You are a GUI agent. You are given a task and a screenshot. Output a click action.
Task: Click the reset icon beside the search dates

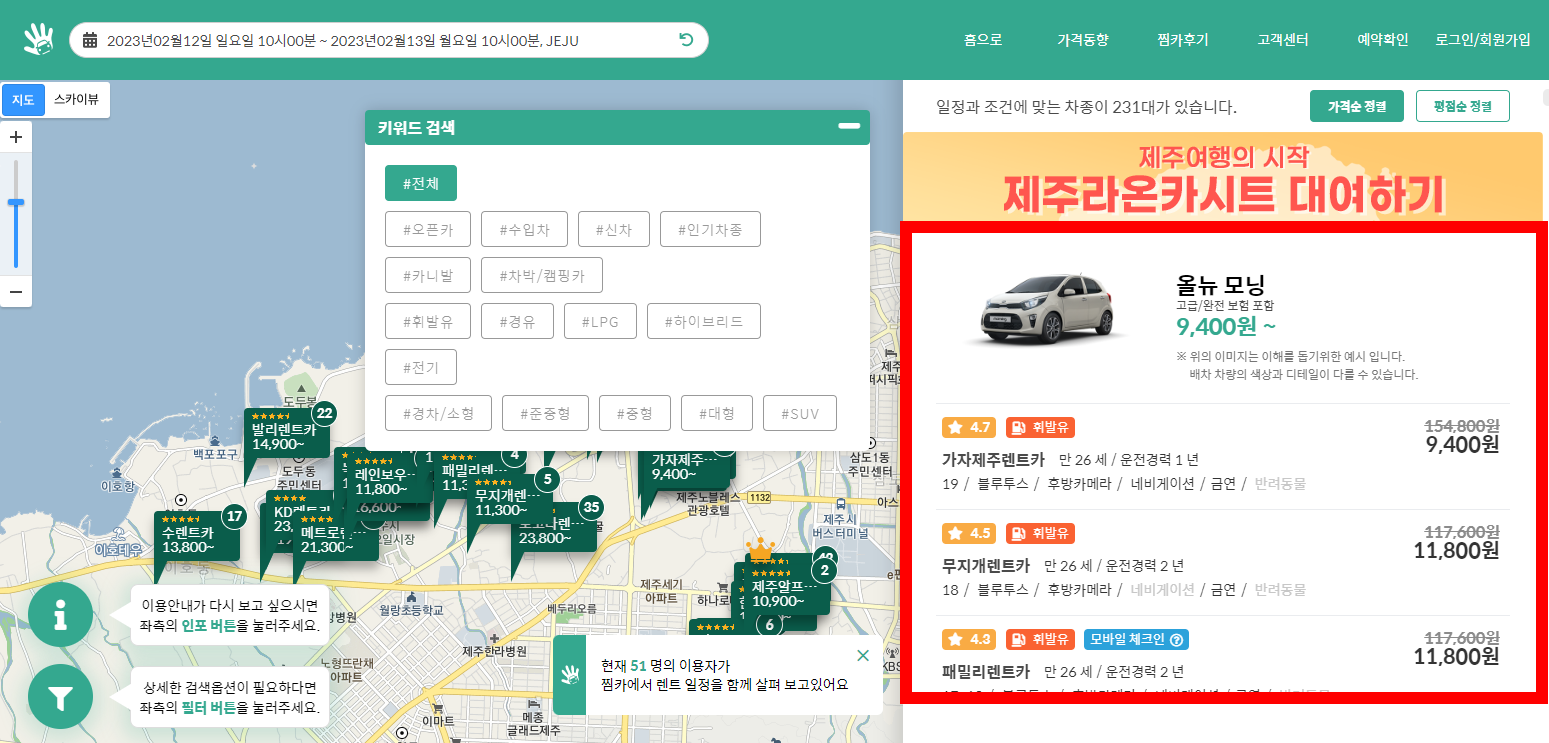click(684, 40)
